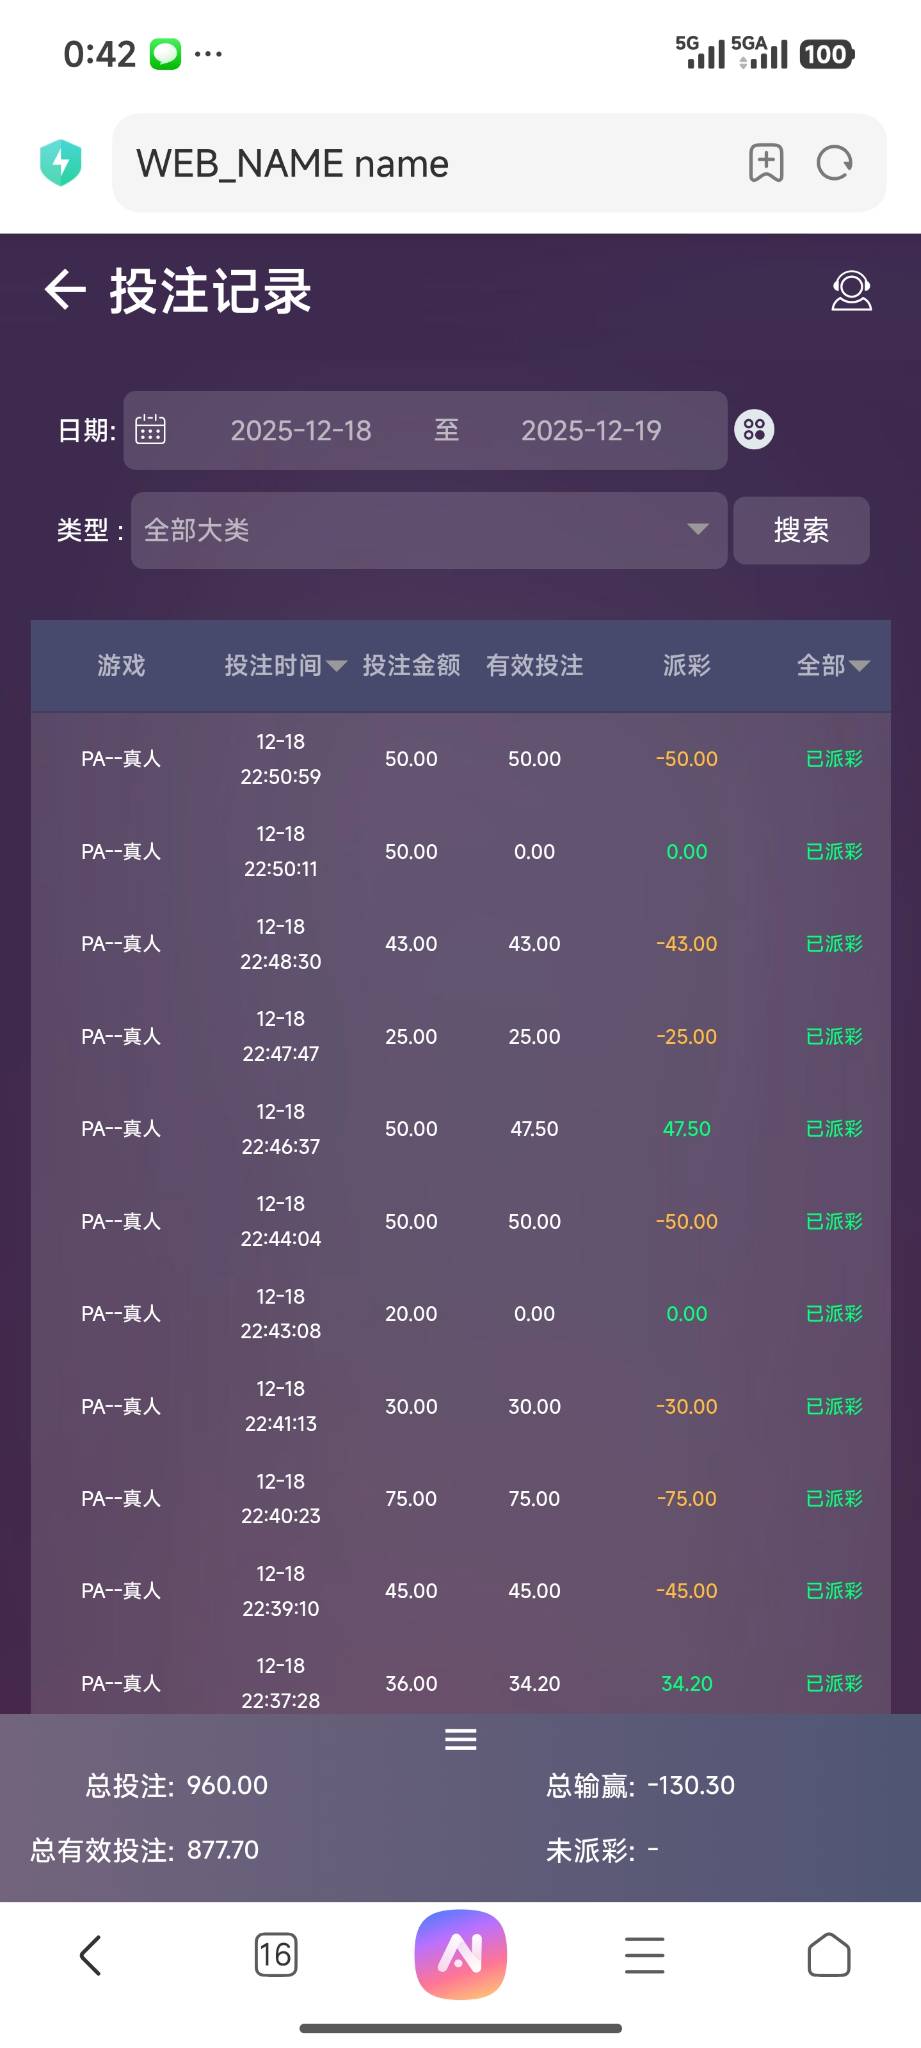Open the browser AI assistant button
Screen dimensions: 921x2048
click(461, 1955)
